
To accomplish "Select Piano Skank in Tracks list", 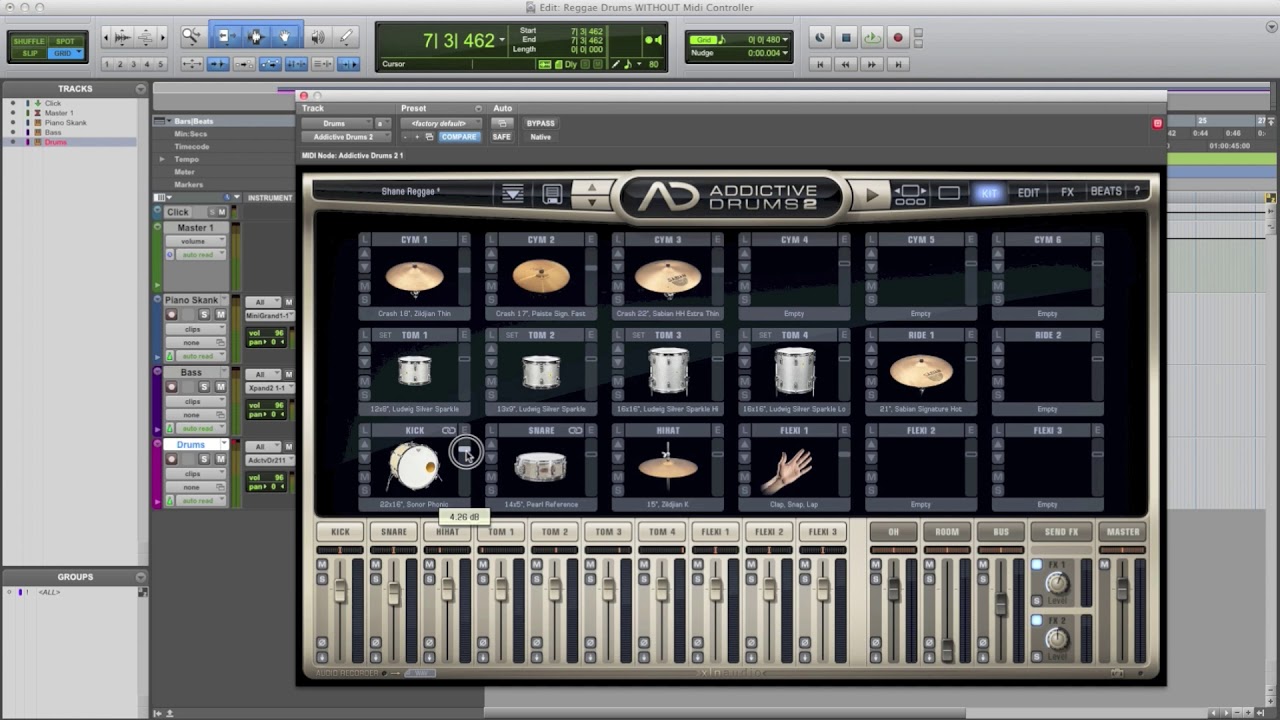I will click(x=65, y=122).
